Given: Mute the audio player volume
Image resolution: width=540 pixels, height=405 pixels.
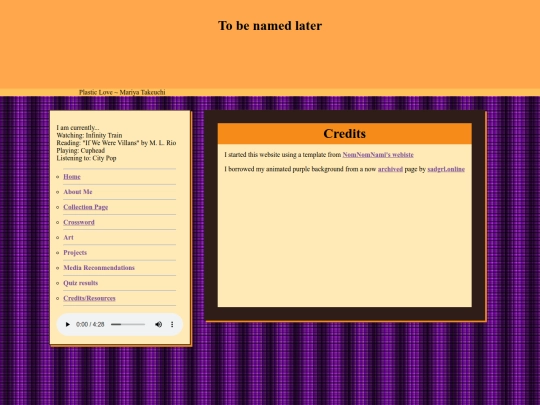Looking at the screenshot, I should 158,324.
